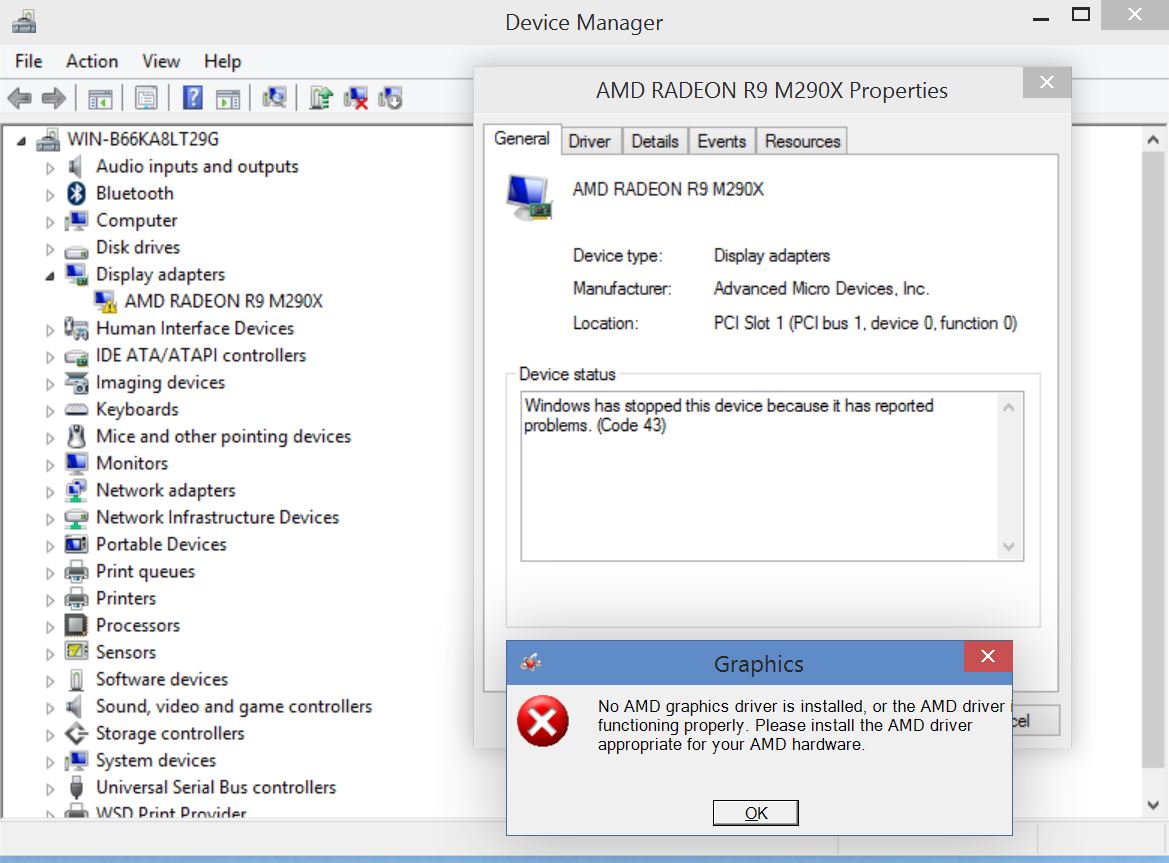Click Device Manager scrollbar down arrow
The height and width of the screenshot is (863, 1169).
[1153, 805]
